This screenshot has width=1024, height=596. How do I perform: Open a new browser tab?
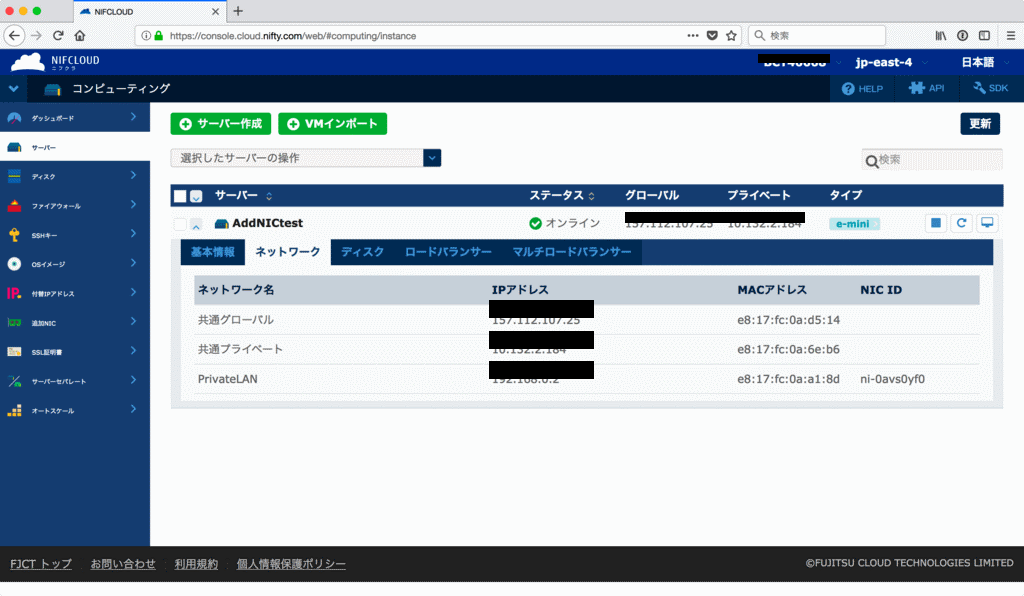coord(238,11)
